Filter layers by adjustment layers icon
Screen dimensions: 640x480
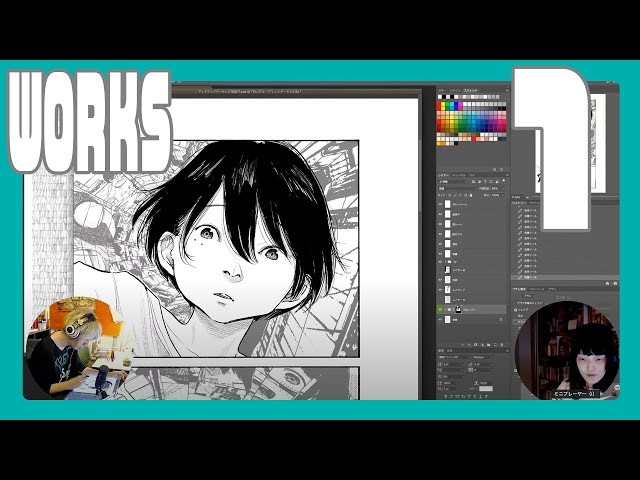click(479, 181)
